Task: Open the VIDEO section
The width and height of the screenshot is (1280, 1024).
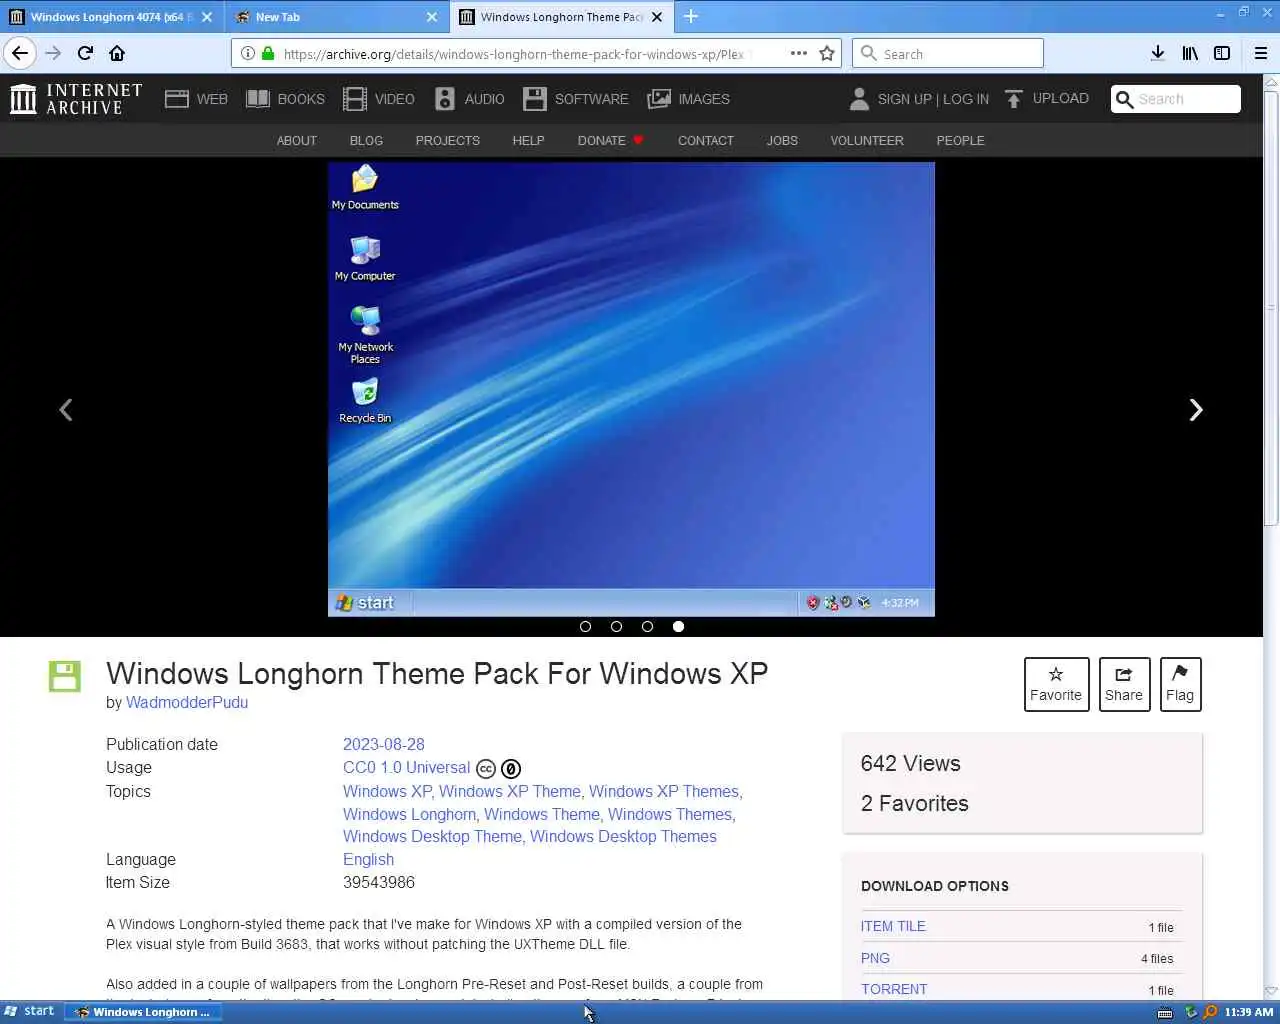Action: pyautogui.click(x=379, y=99)
